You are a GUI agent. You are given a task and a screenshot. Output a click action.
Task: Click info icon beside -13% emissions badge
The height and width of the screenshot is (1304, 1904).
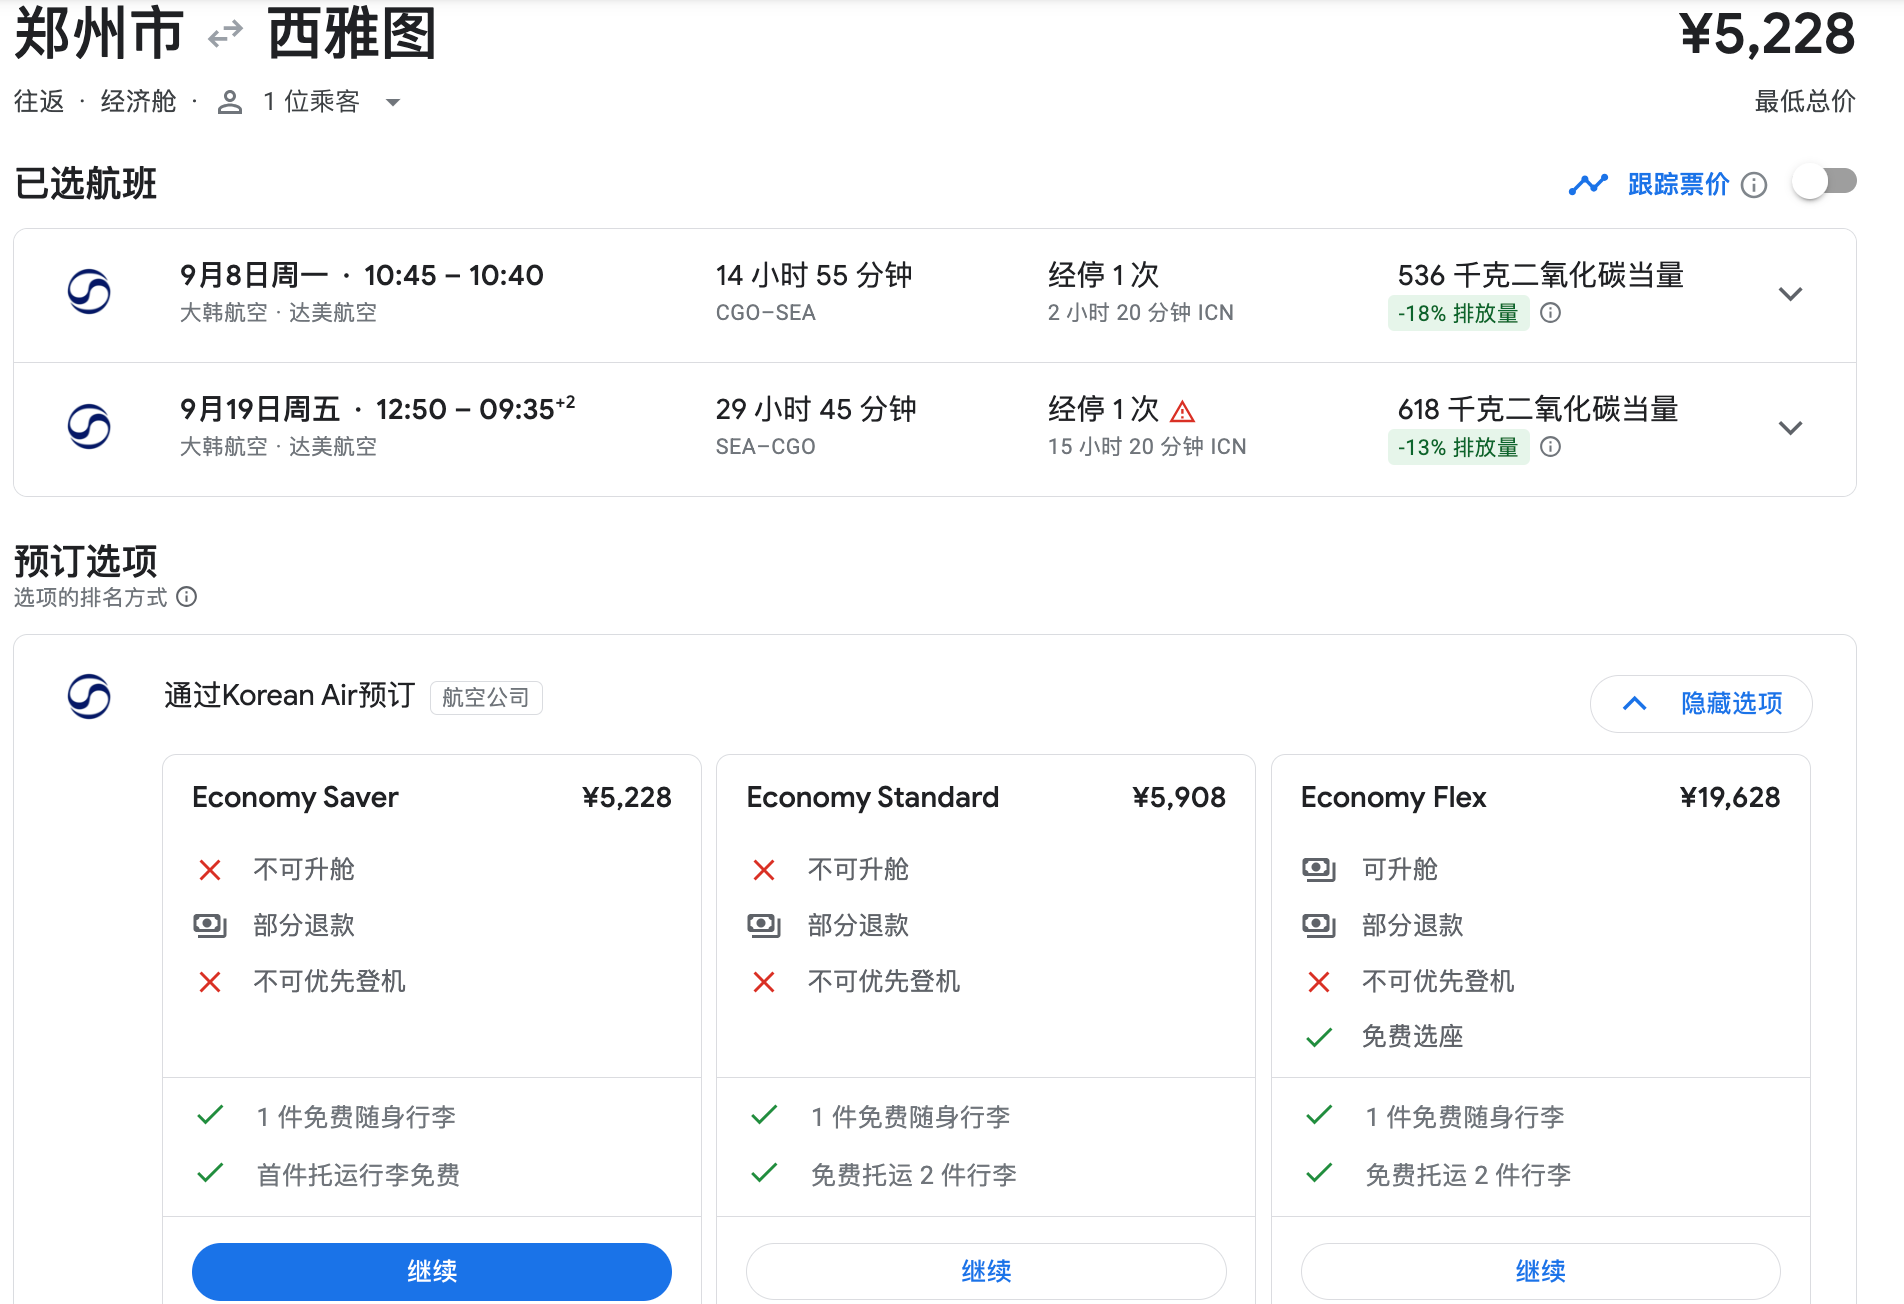pyautogui.click(x=1550, y=447)
